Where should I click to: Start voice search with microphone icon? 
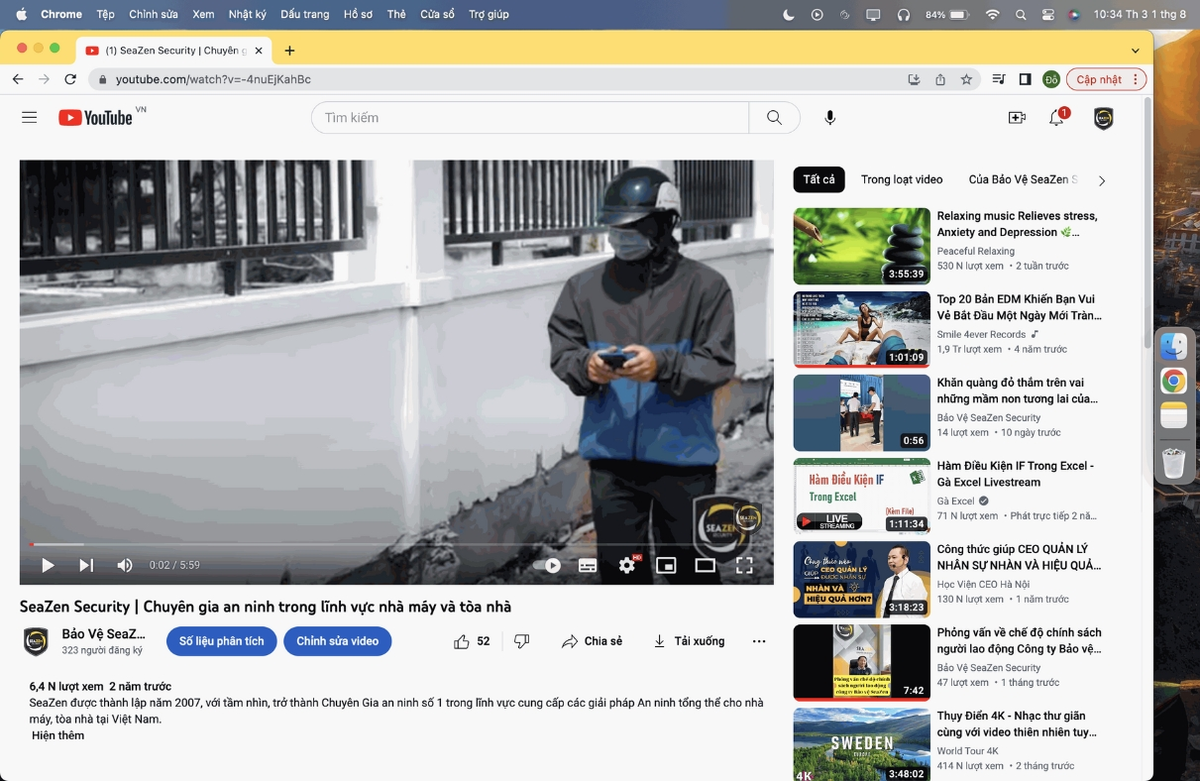click(x=830, y=117)
